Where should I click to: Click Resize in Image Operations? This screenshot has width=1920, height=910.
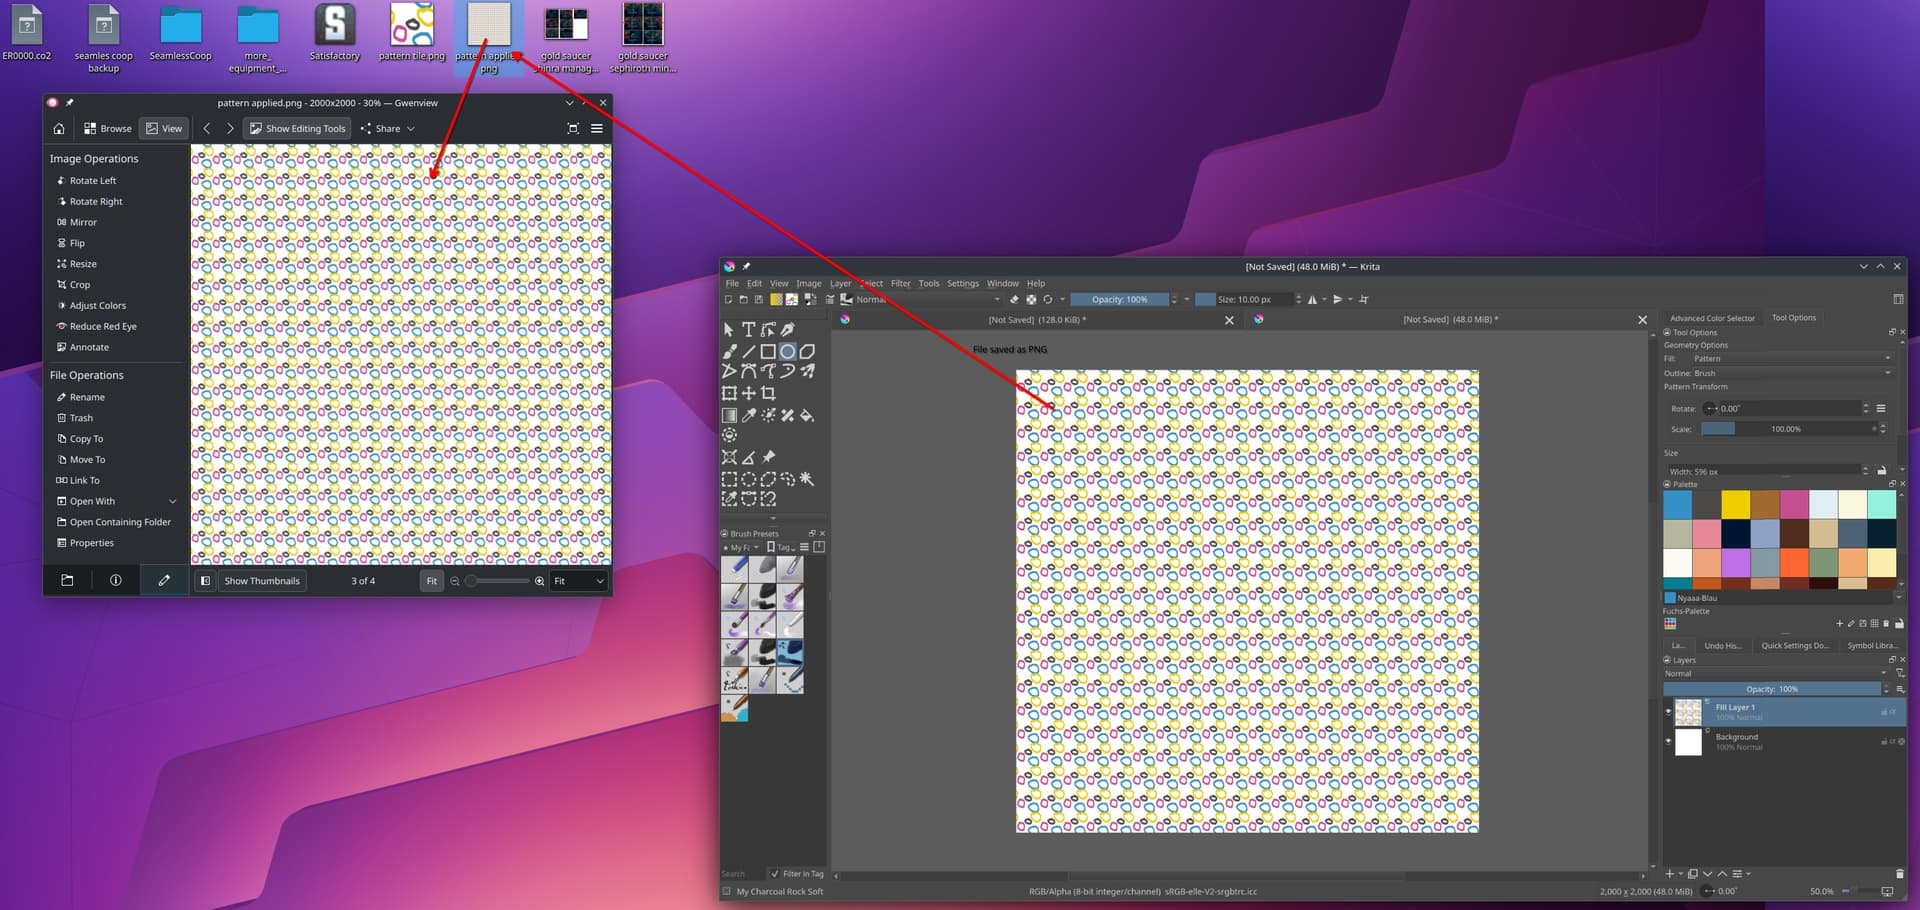point(83,264)
